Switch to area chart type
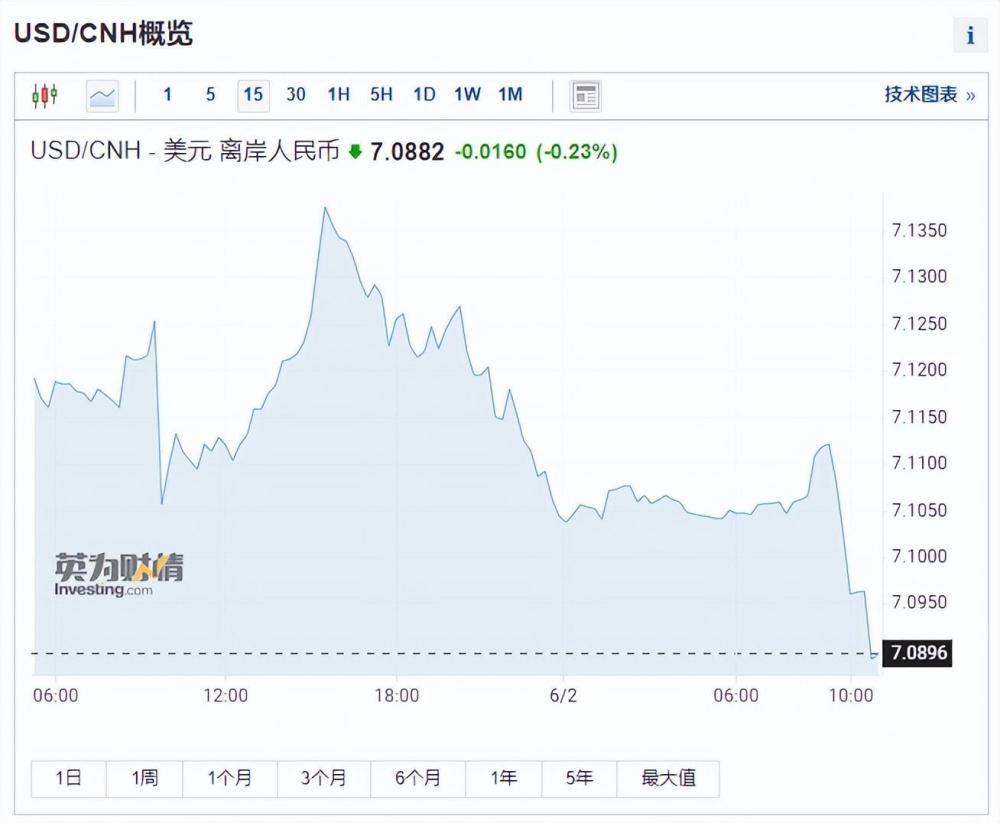The height and width of the screenshot is (823, 1000). pyautogui.click(x=102, y=95)
